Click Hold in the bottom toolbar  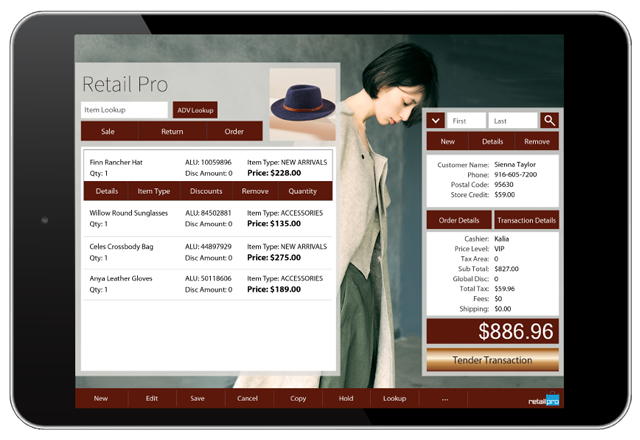click(346, 398)
